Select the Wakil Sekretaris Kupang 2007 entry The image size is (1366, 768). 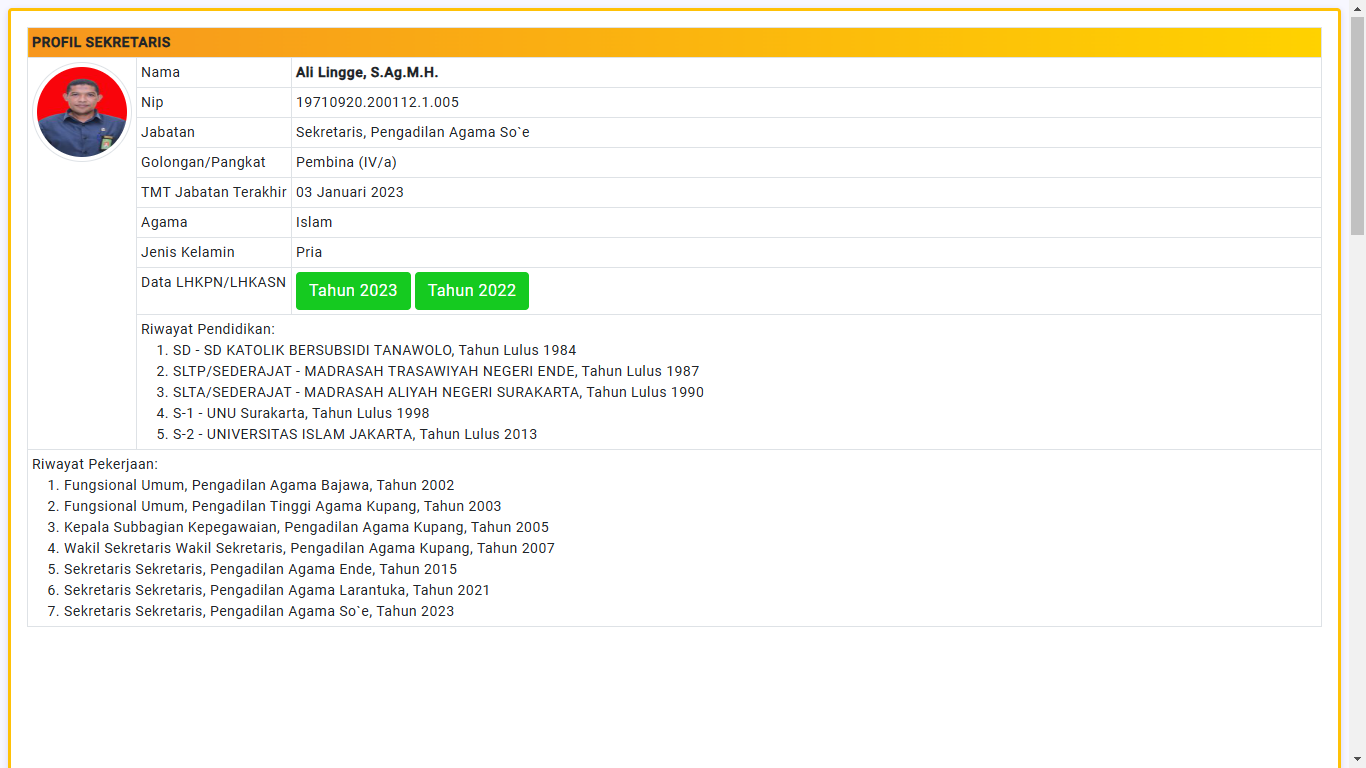pos(309,548)
